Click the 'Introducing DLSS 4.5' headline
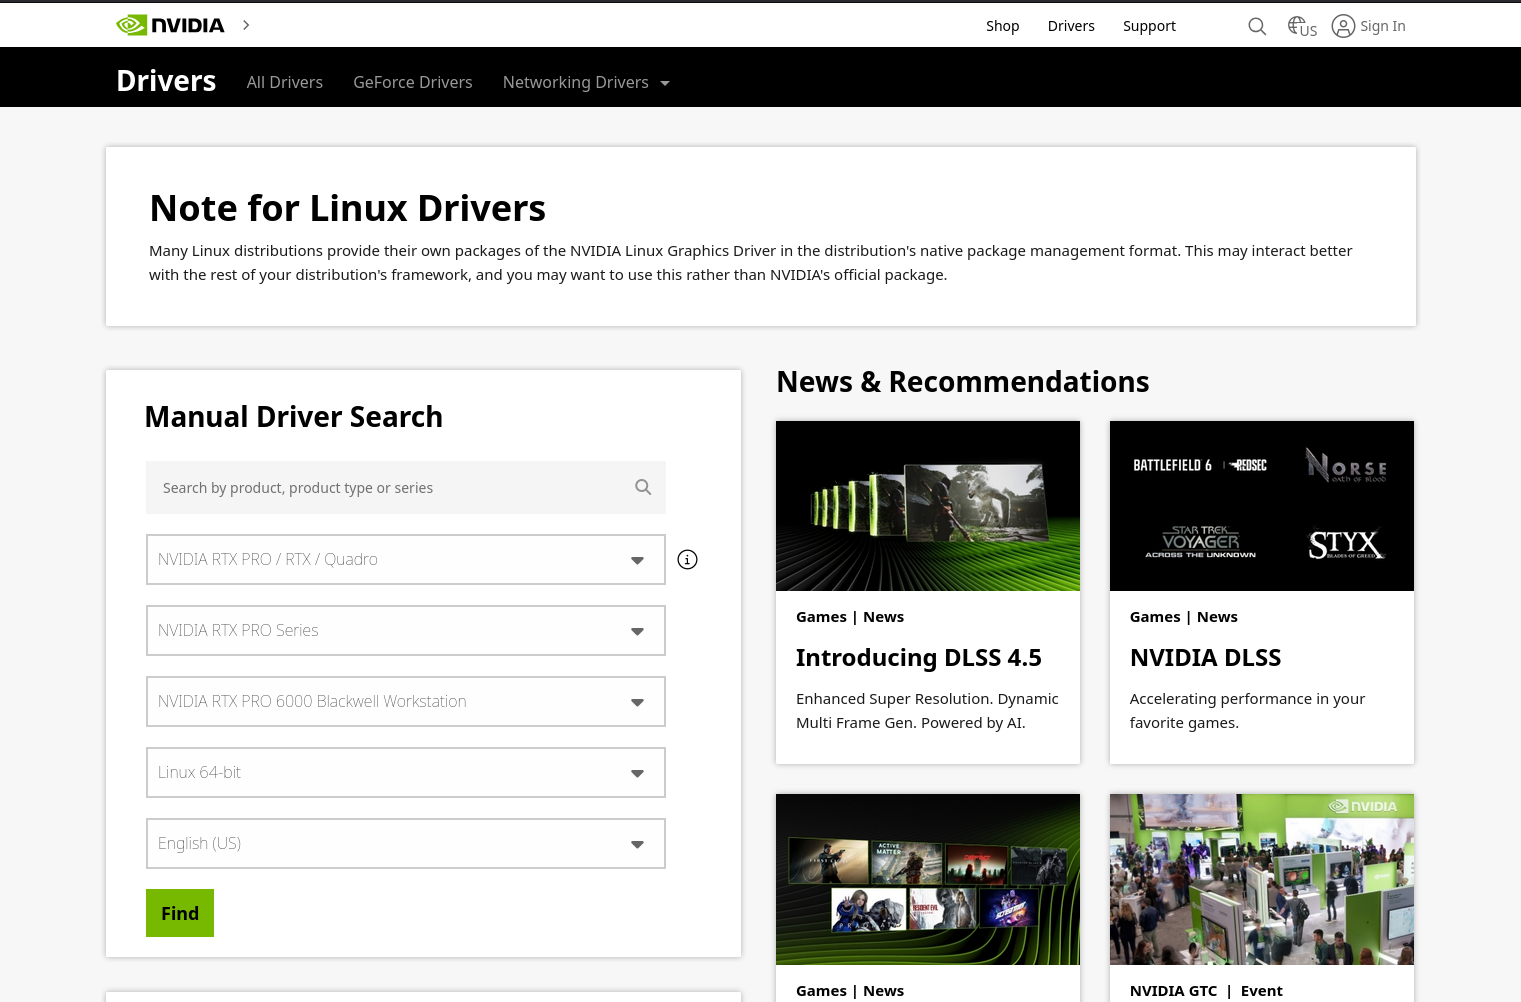Image resolution: width=1521 pixels, height=1002 pixels. coord(919,657)
